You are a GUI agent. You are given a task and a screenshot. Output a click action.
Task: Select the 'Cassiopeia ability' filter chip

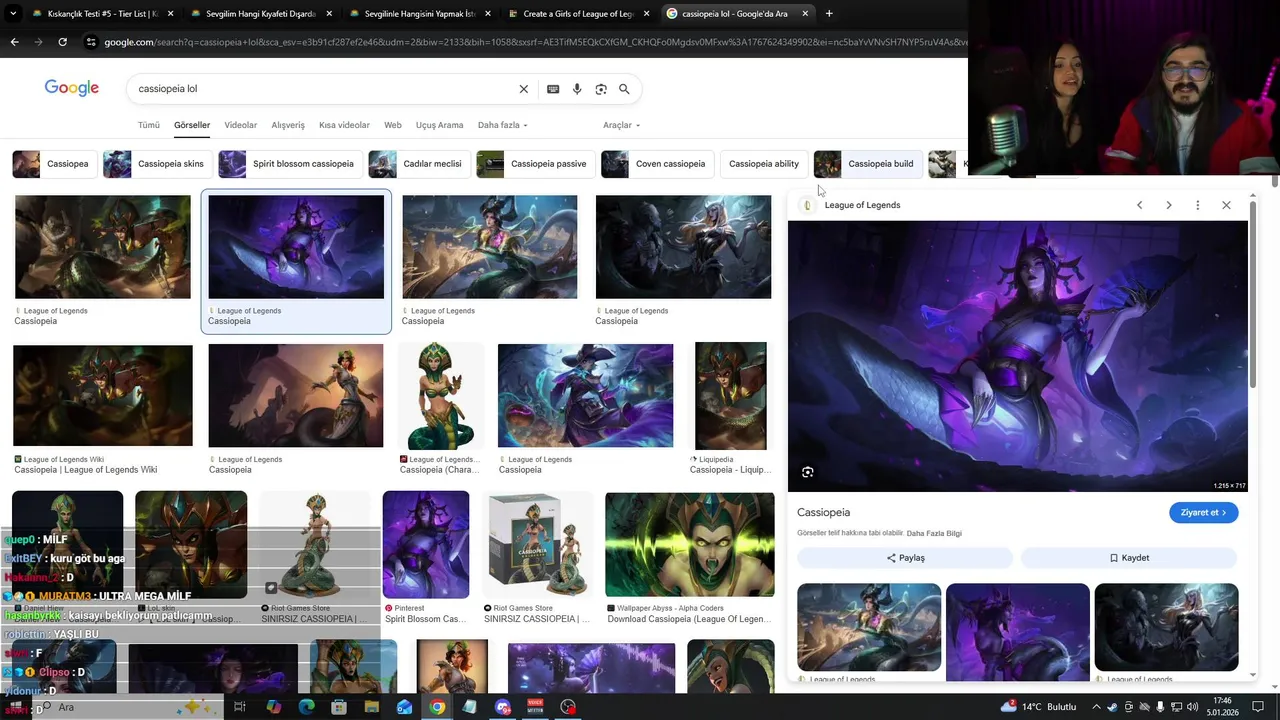tap(764, 164)
